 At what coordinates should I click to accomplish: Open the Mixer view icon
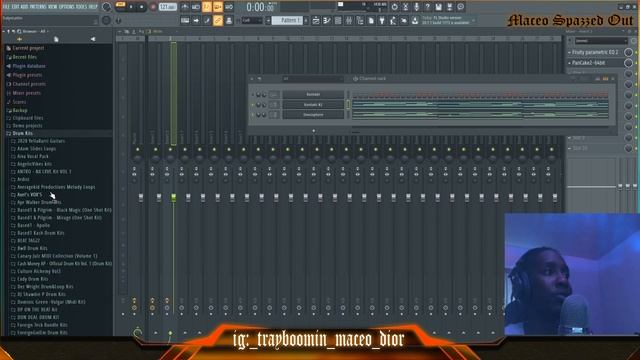[x=349, y=20]
